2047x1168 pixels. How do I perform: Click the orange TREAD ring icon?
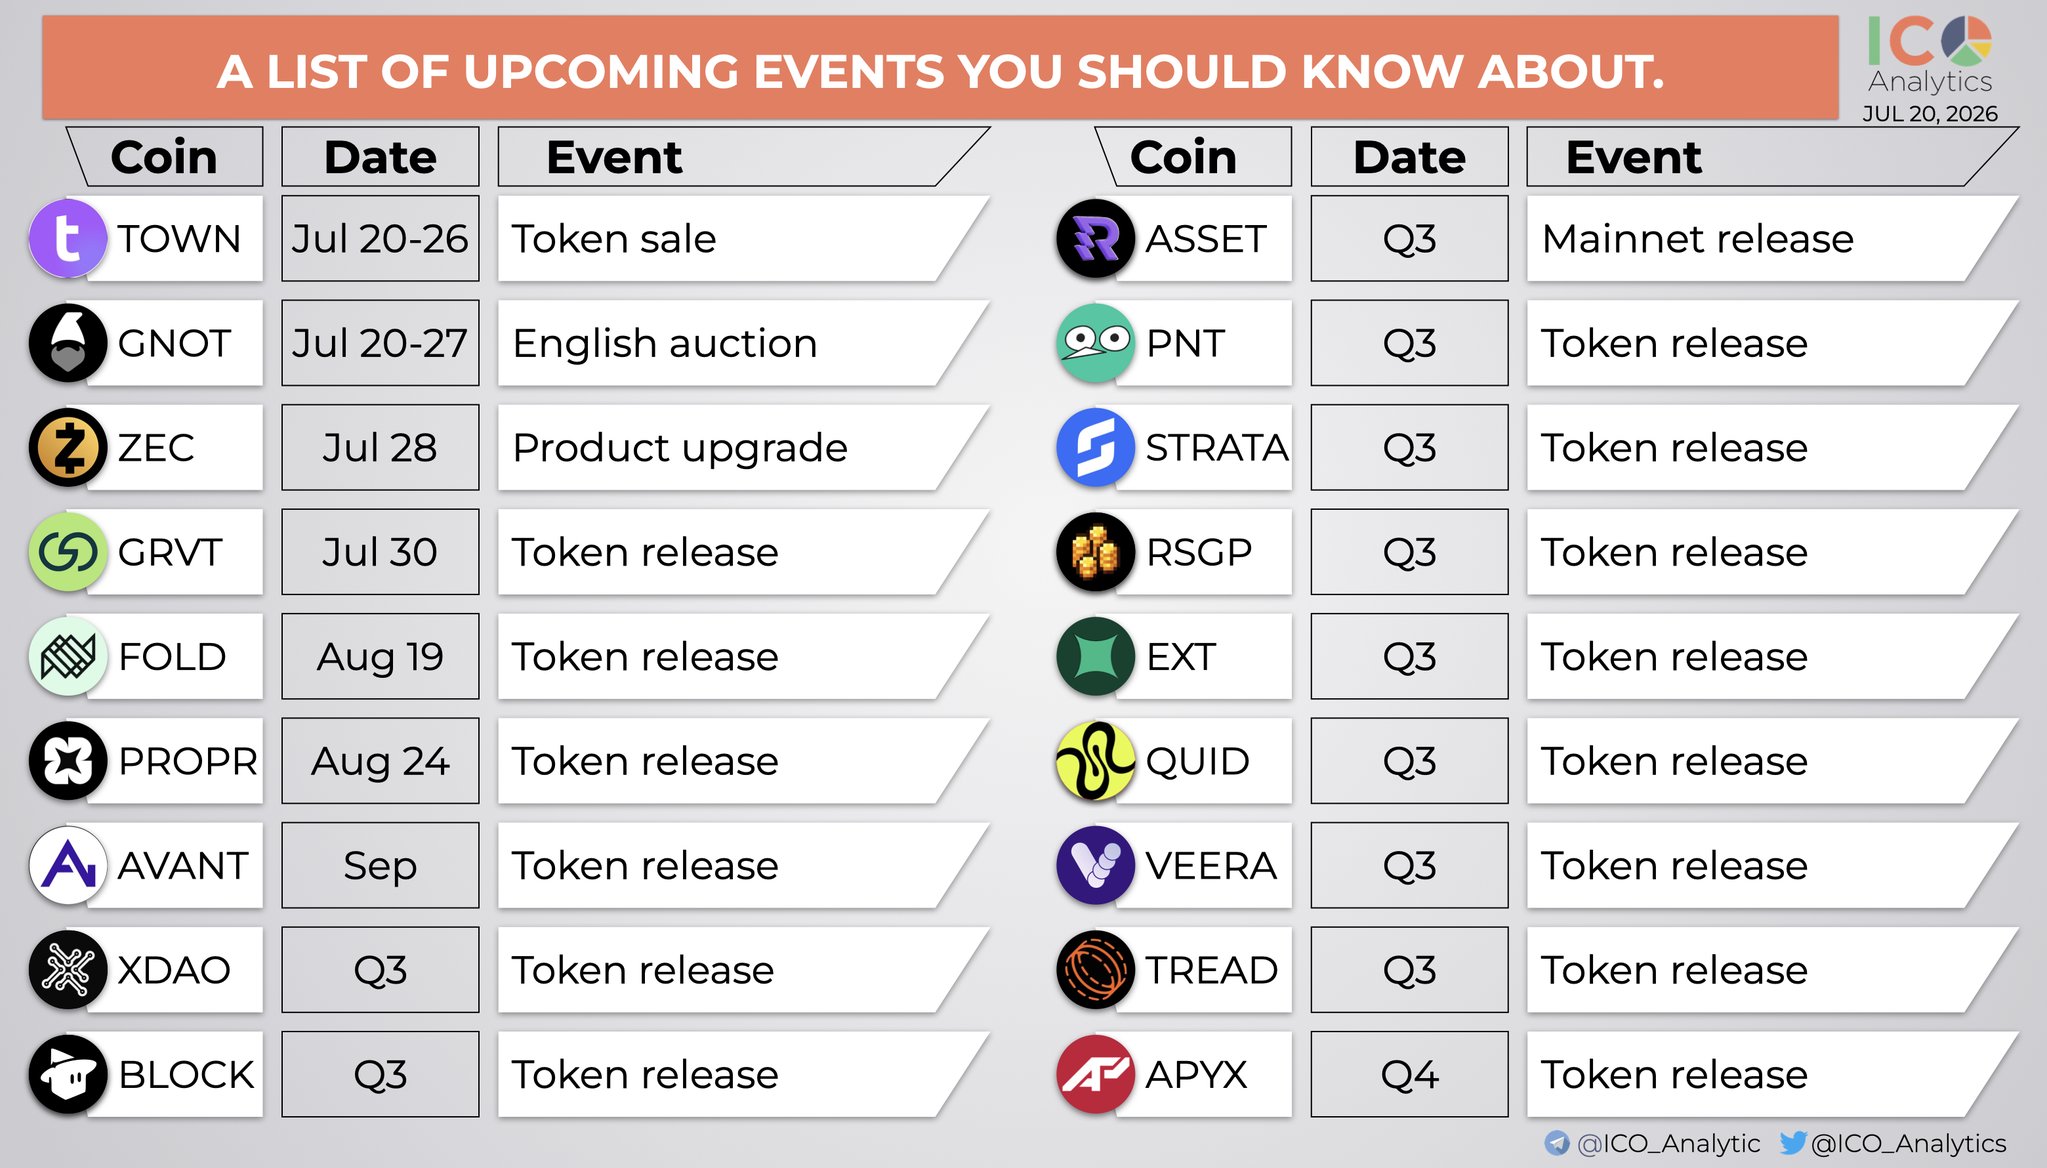tap(1096, 970)
